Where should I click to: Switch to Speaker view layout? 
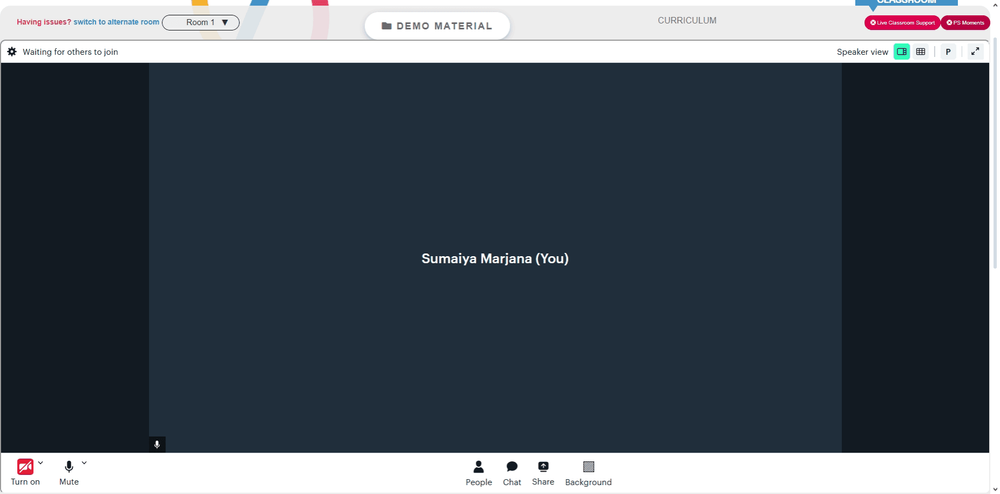pos(901,52)
